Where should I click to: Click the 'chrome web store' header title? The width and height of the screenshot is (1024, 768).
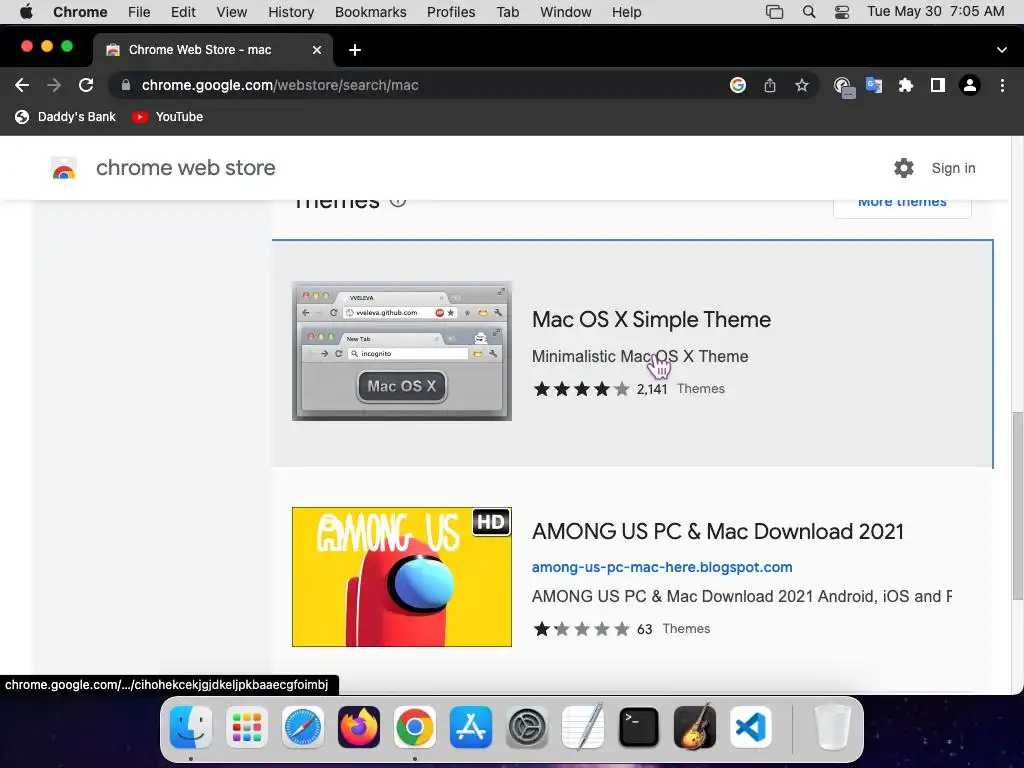pyautogui.click(x=185, y=168)
